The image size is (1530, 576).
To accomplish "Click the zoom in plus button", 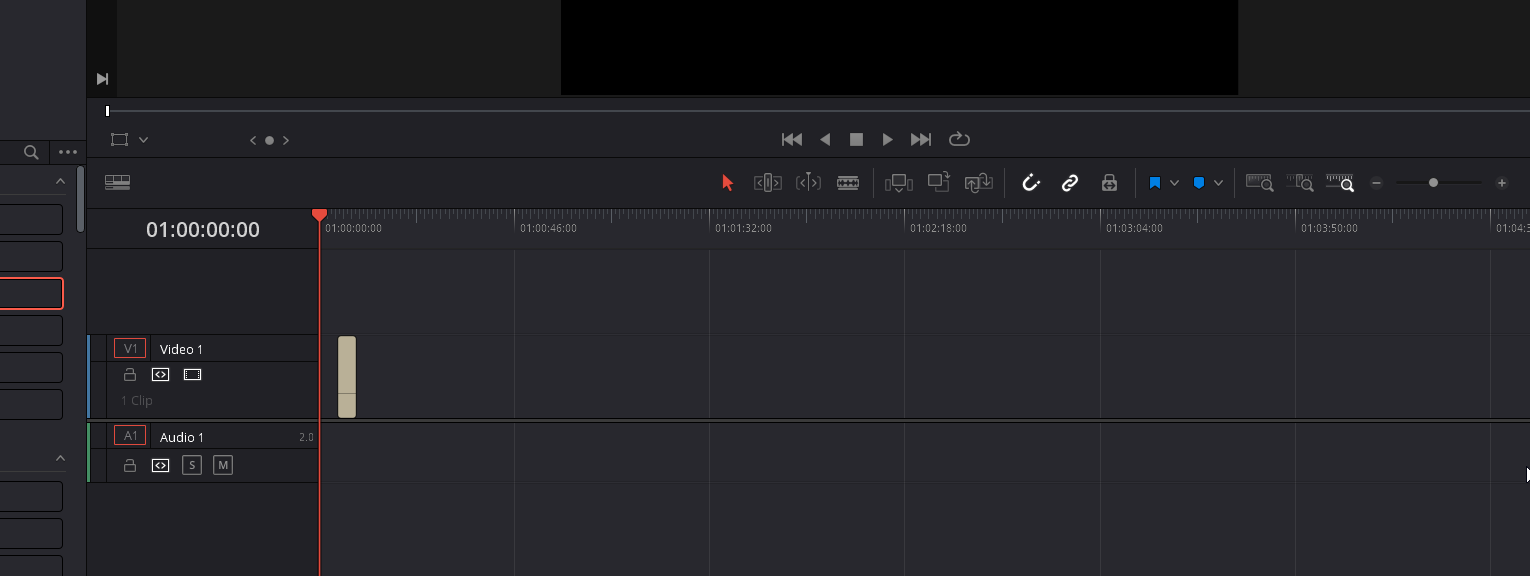I will click(x=1501, y=183).
